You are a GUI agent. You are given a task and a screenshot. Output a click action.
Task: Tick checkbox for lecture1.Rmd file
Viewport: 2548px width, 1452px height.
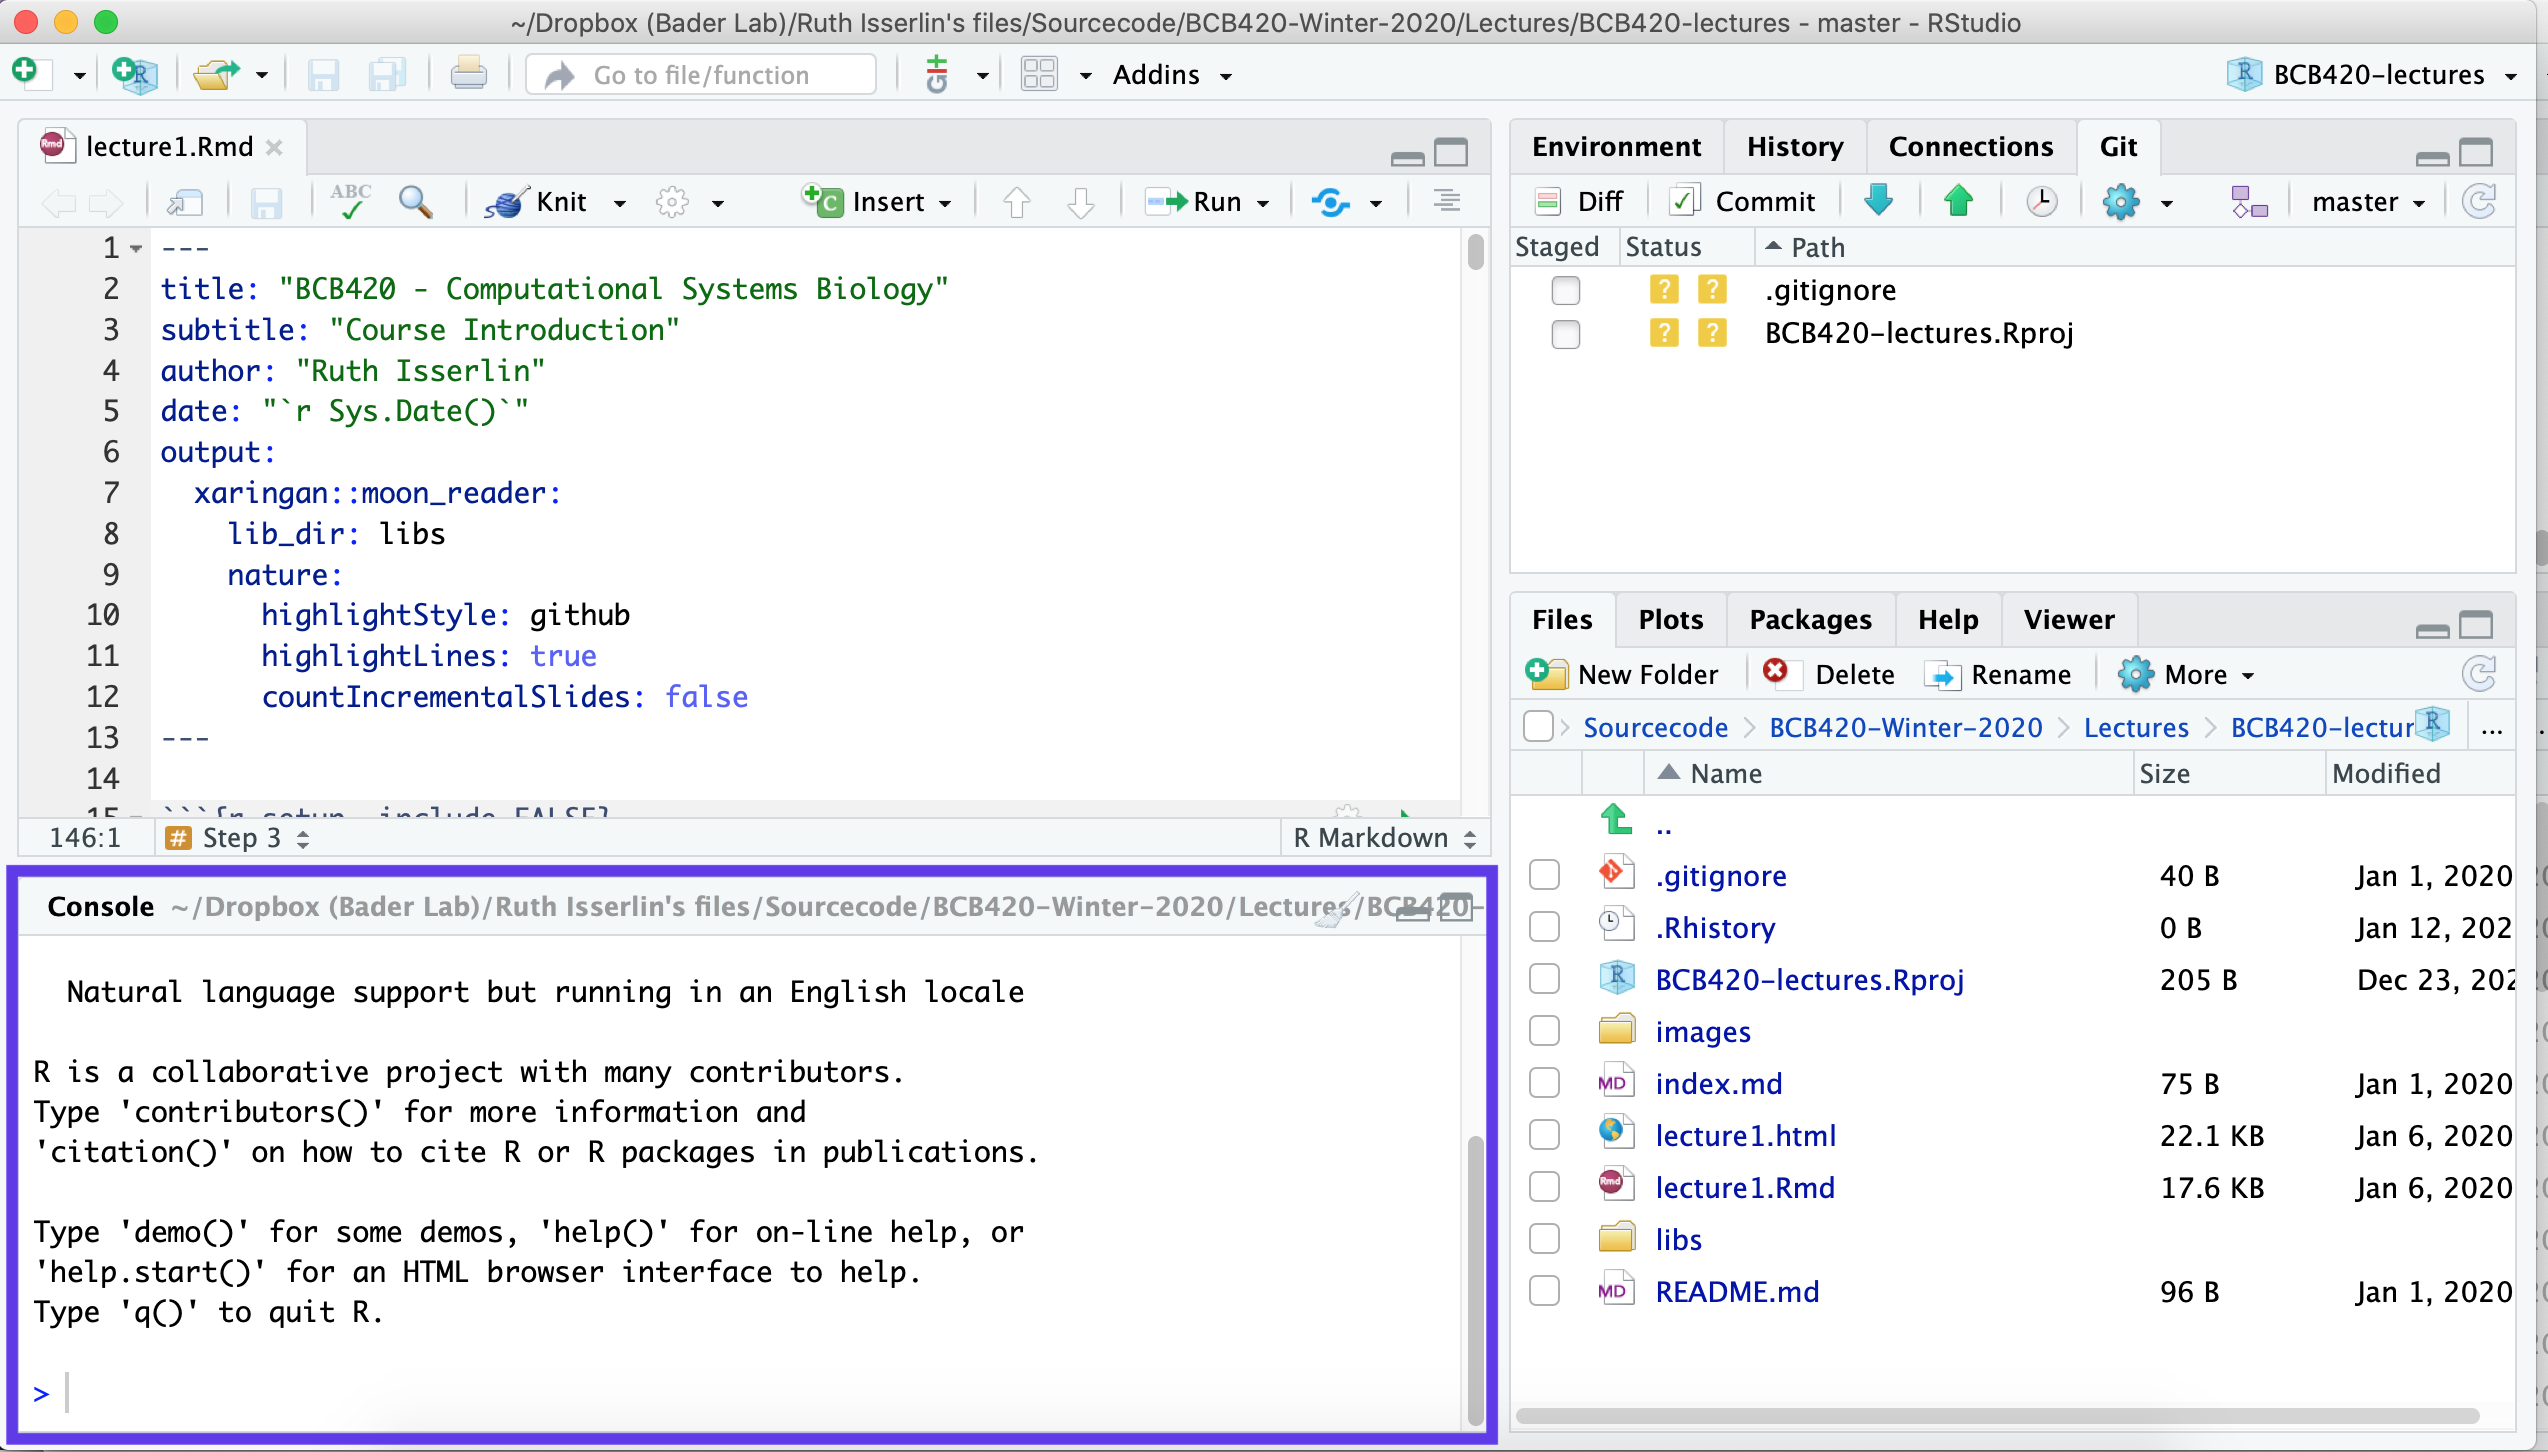point(1544,1187)
